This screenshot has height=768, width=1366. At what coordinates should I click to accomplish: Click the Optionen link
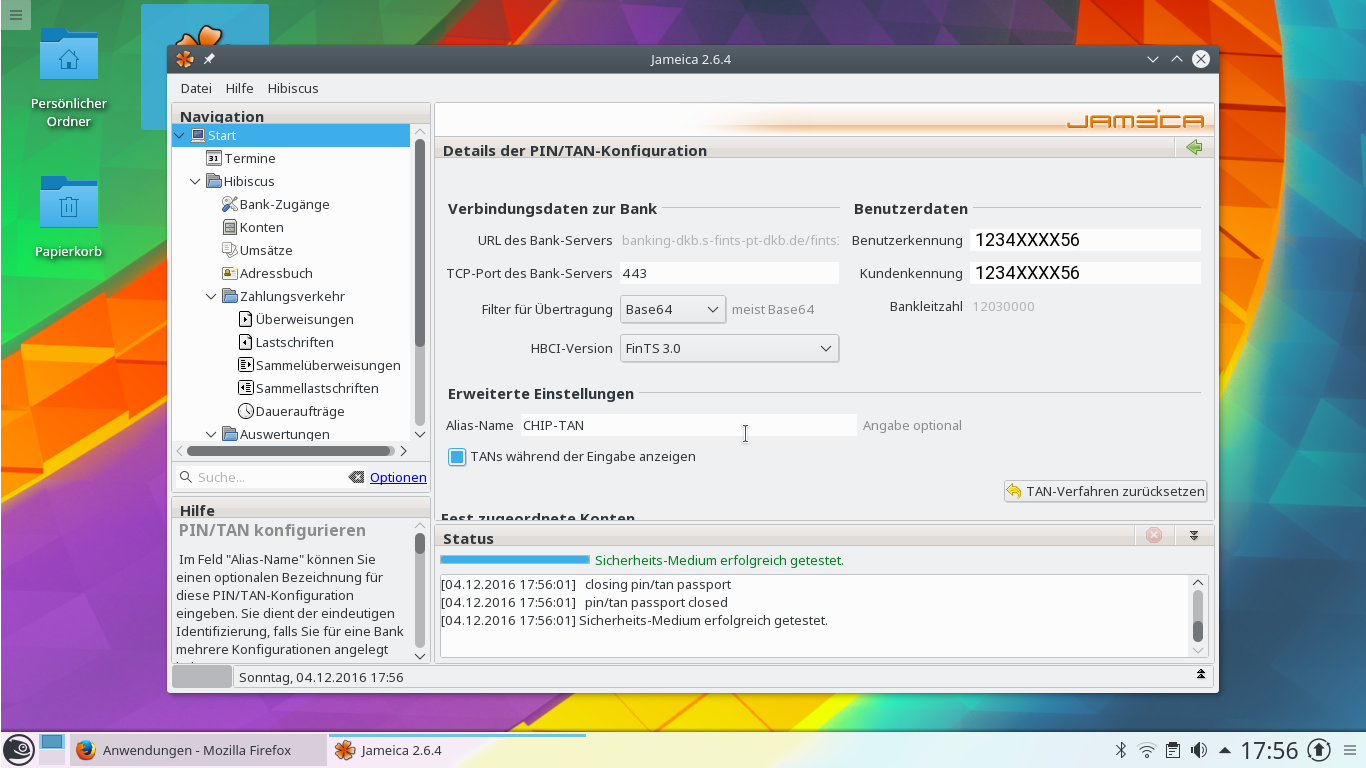tap(398, 477)
